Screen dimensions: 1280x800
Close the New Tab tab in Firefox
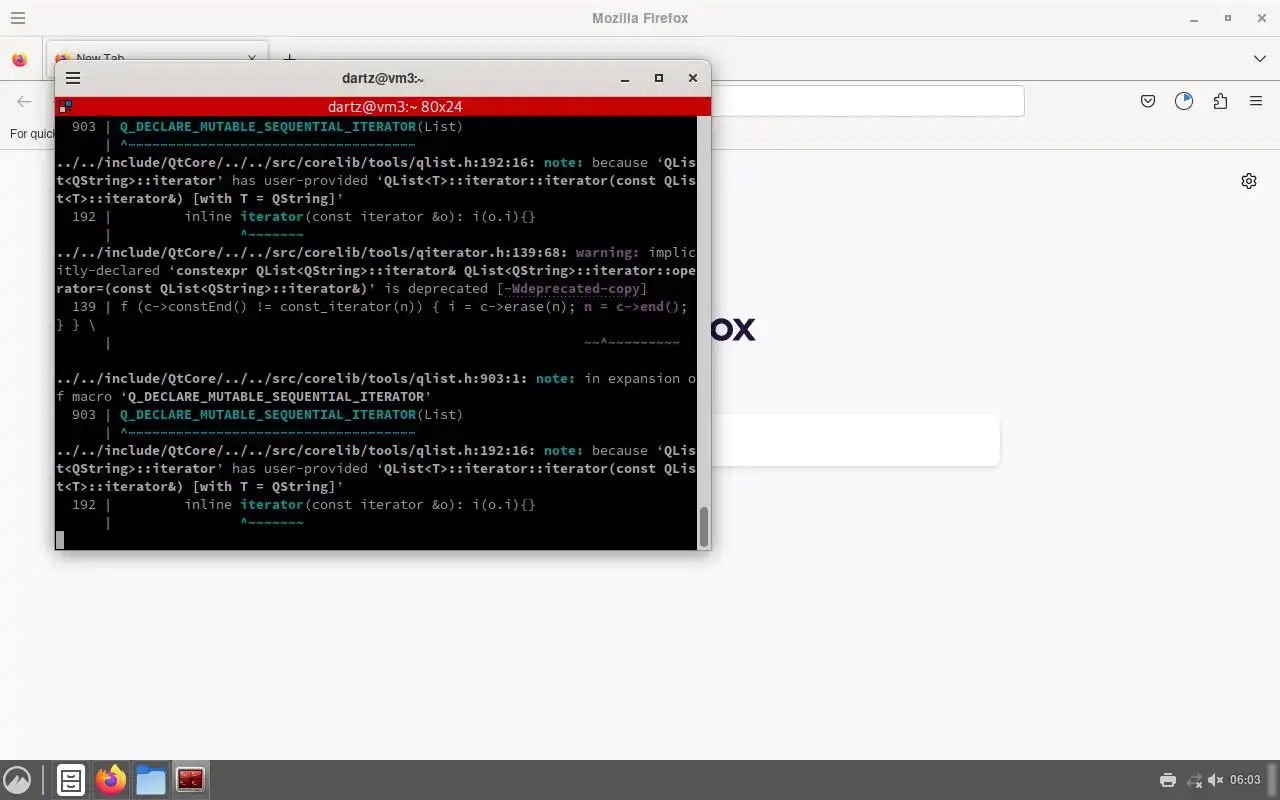[x=252, y=59]
